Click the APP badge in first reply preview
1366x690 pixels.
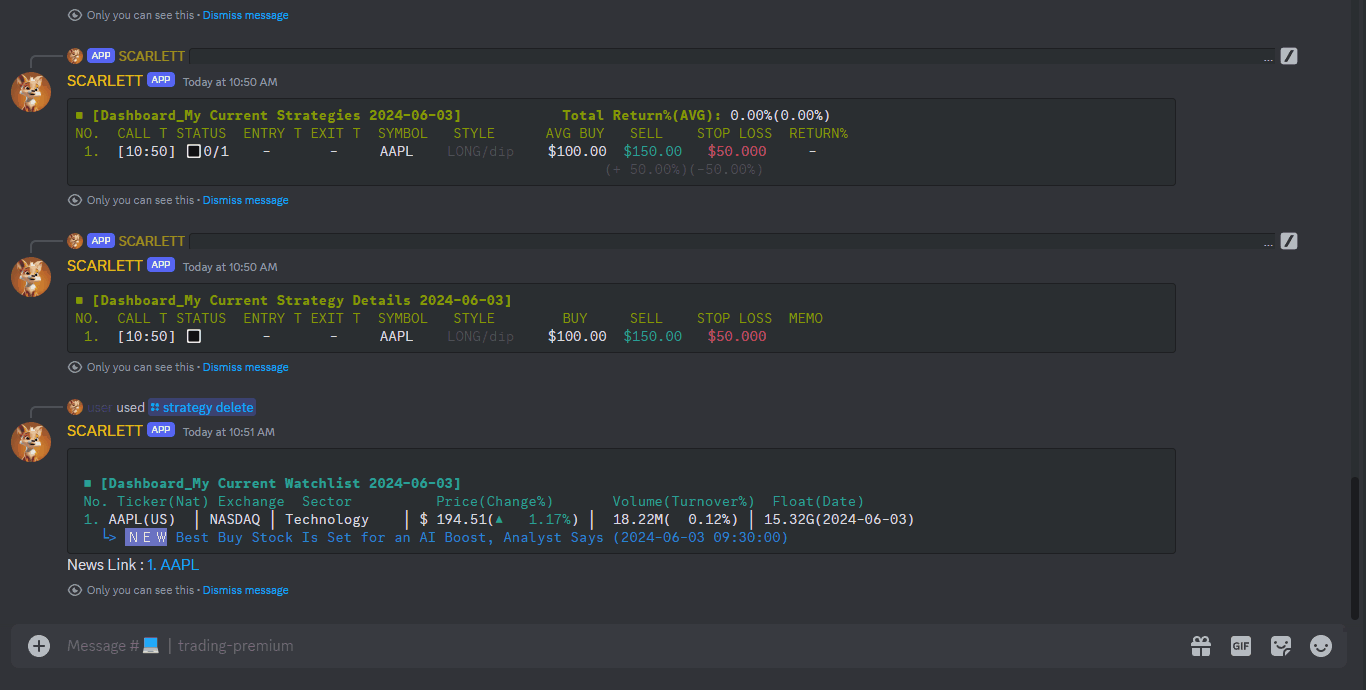coord(101,56)
